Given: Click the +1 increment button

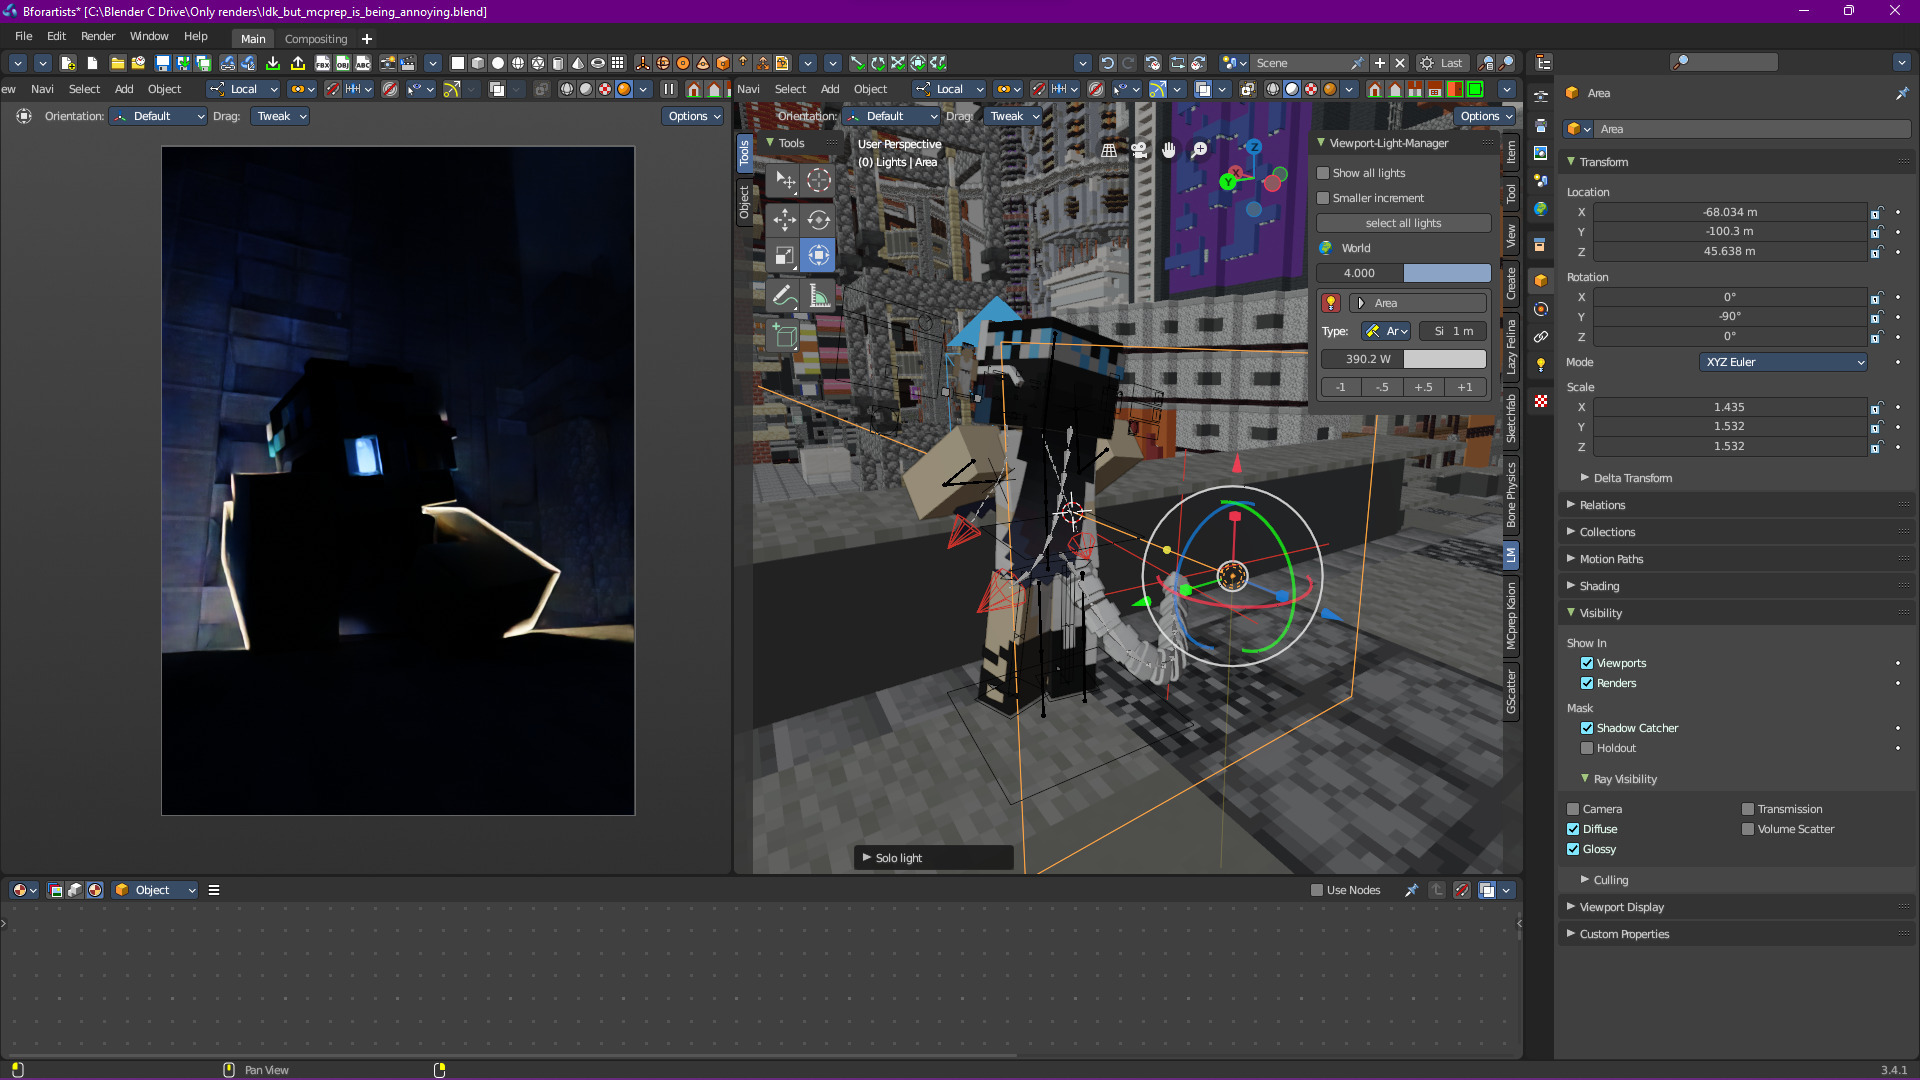Looking at the screenshot, I should (1464, 387).
